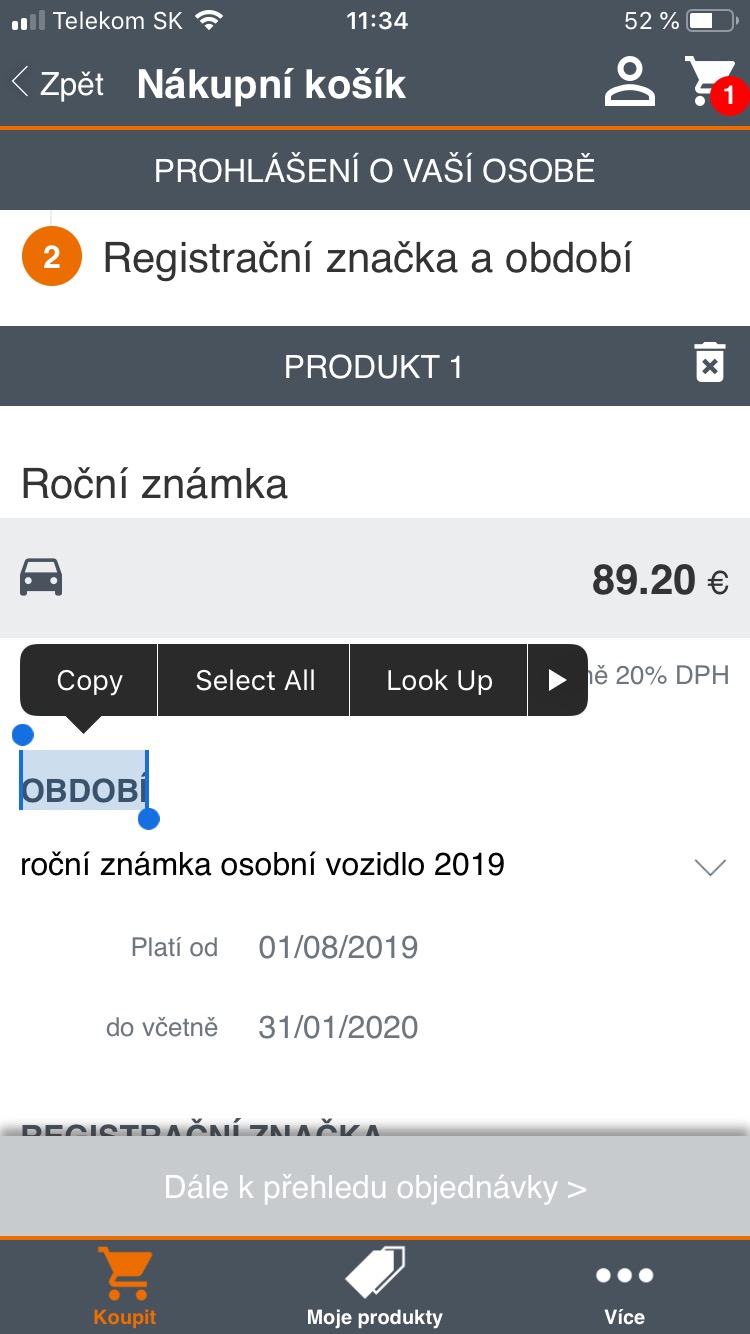Screen dimensions: 750x1334
Task: Choose Select All in the popup menu
Action: click(255, 680)
